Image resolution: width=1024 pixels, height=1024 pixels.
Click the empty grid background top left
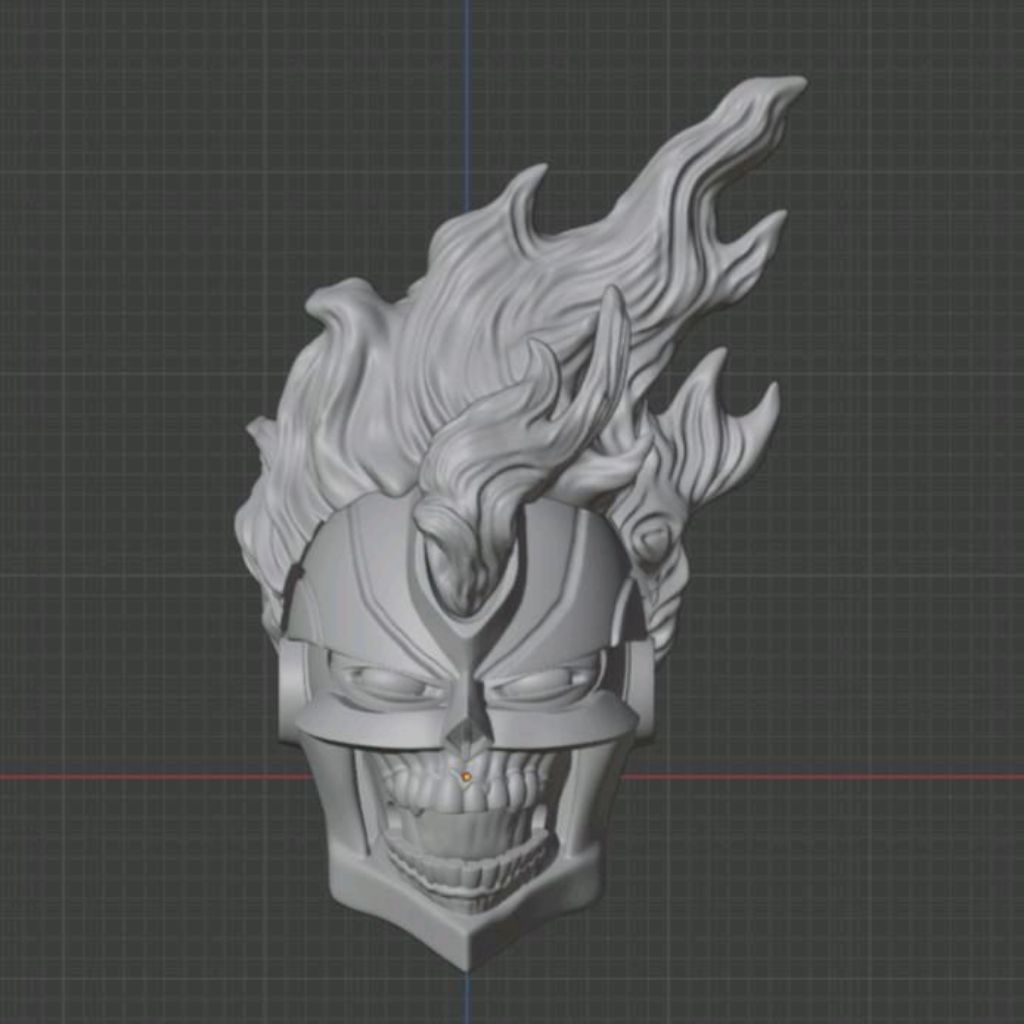tap(100, 100)
